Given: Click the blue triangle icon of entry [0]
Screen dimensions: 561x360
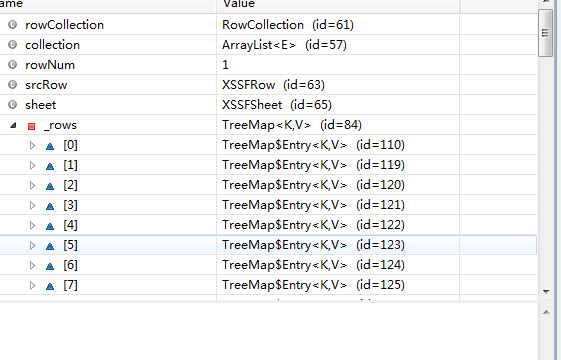Looking at the screenshot, I should [50, 146].
